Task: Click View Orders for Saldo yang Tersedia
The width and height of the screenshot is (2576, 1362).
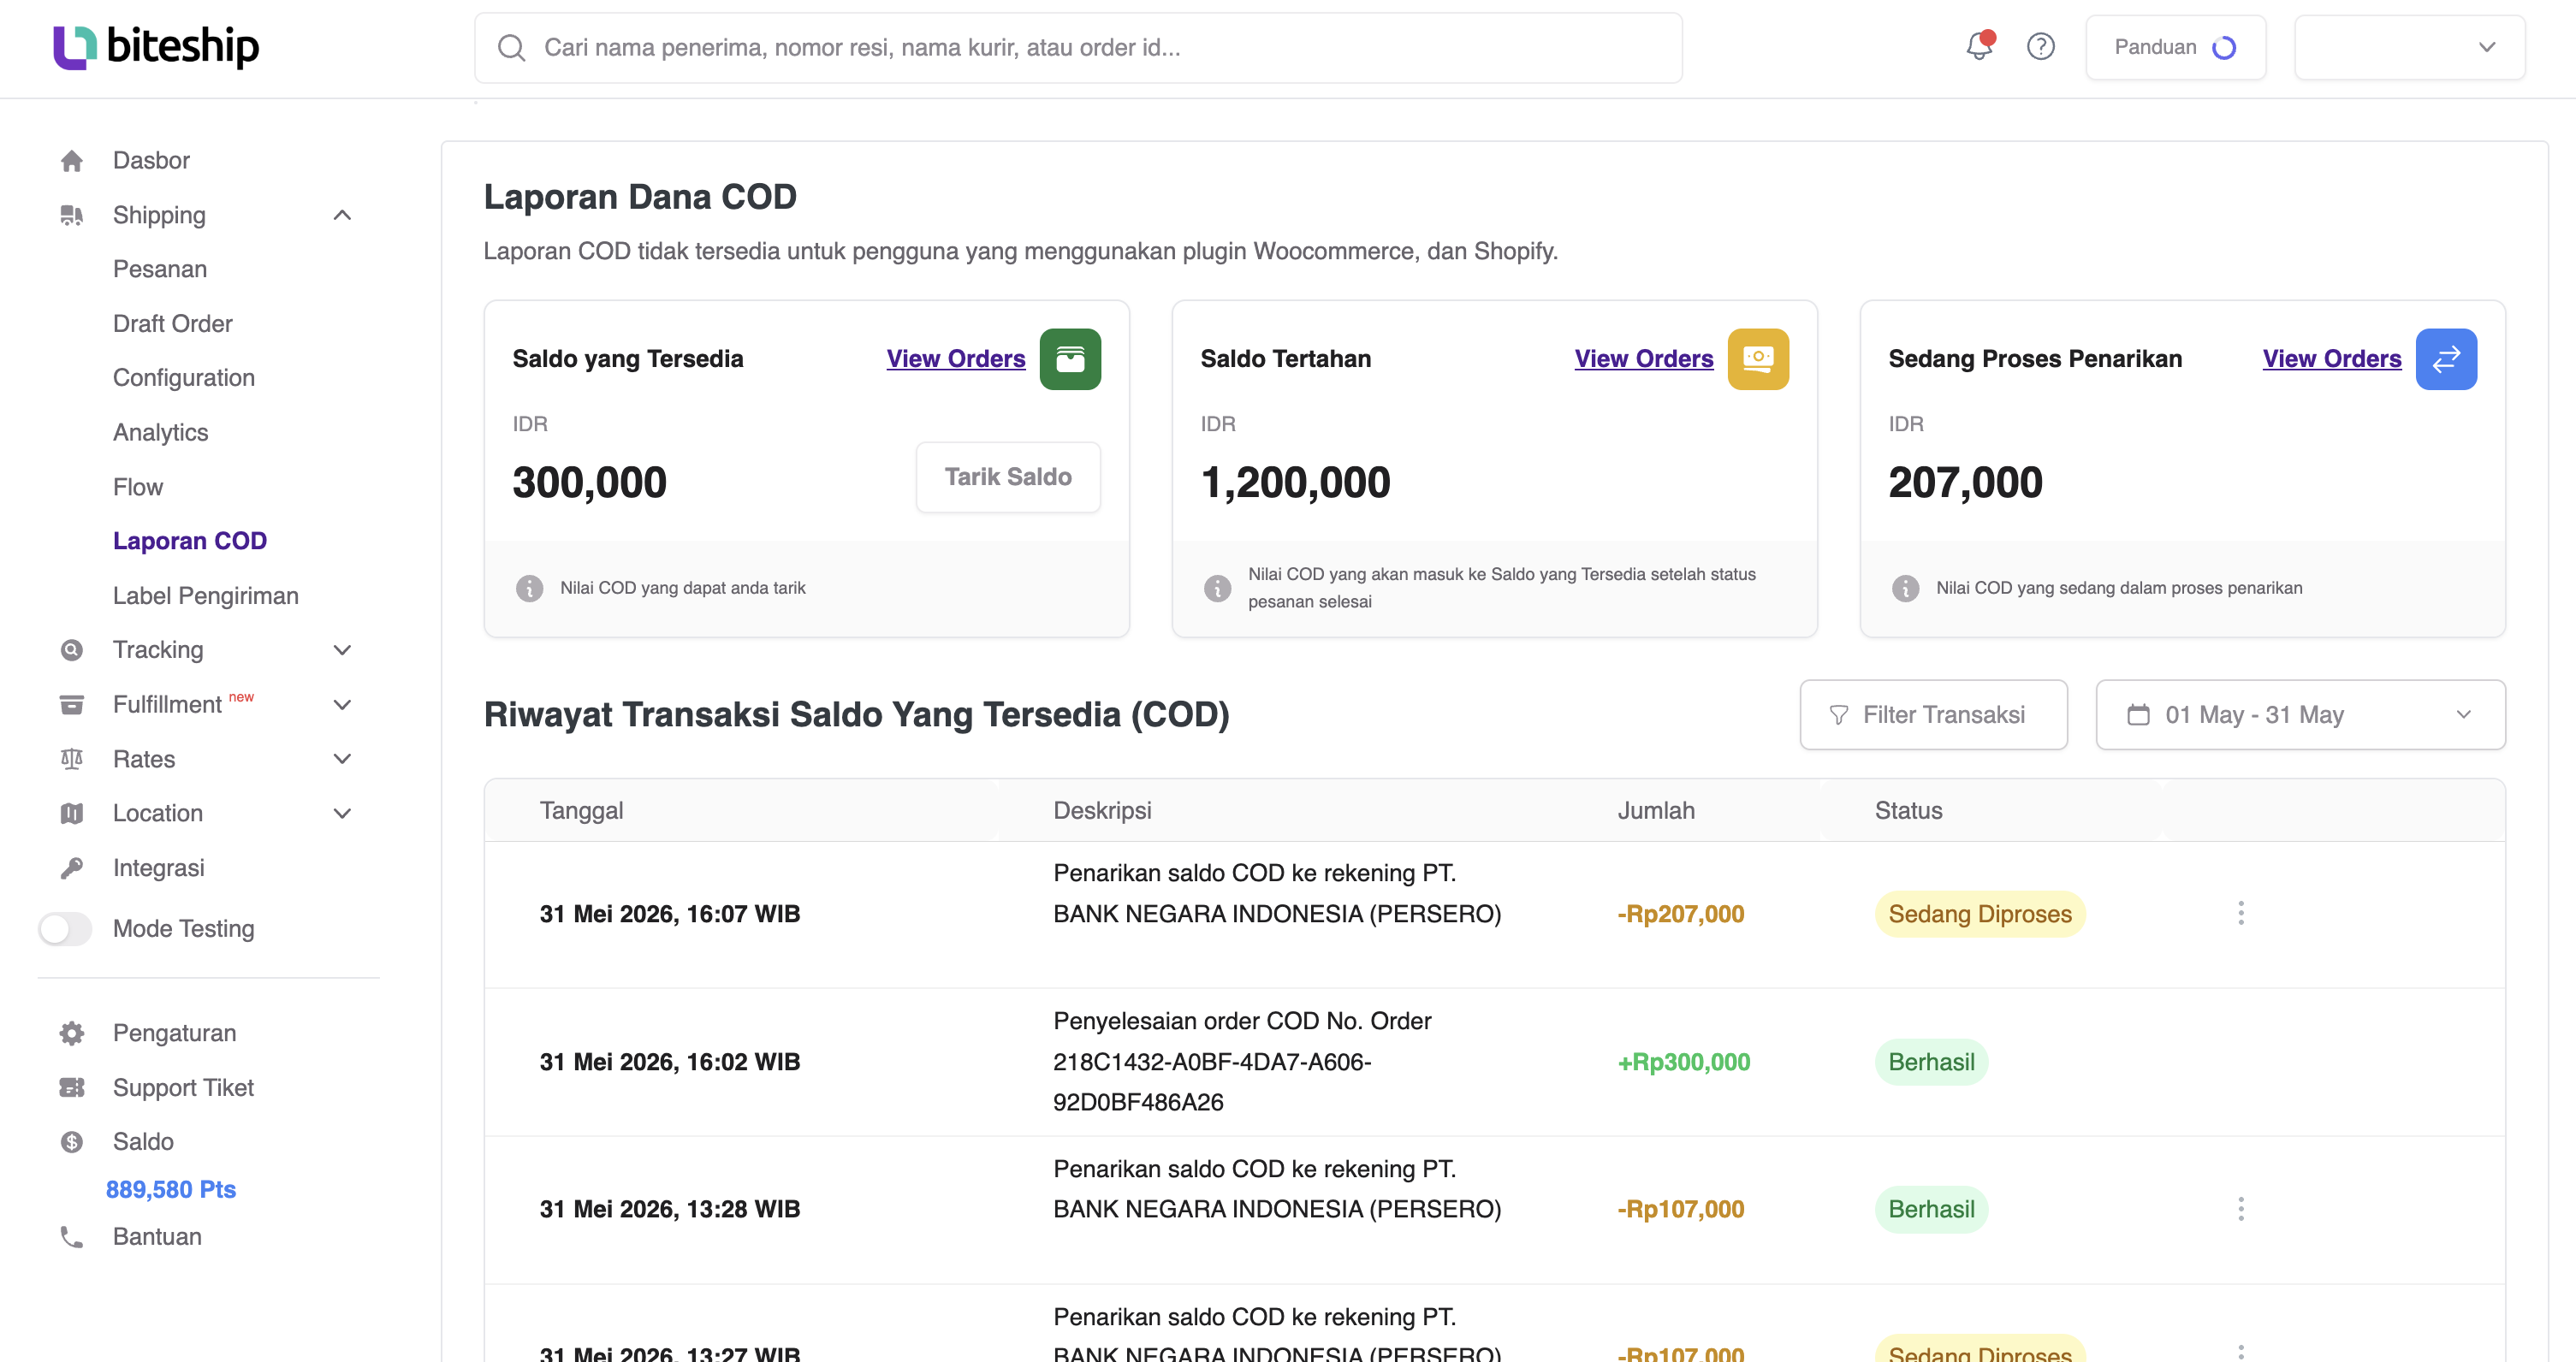Action: pyautogui.click(x=956, y=359)
